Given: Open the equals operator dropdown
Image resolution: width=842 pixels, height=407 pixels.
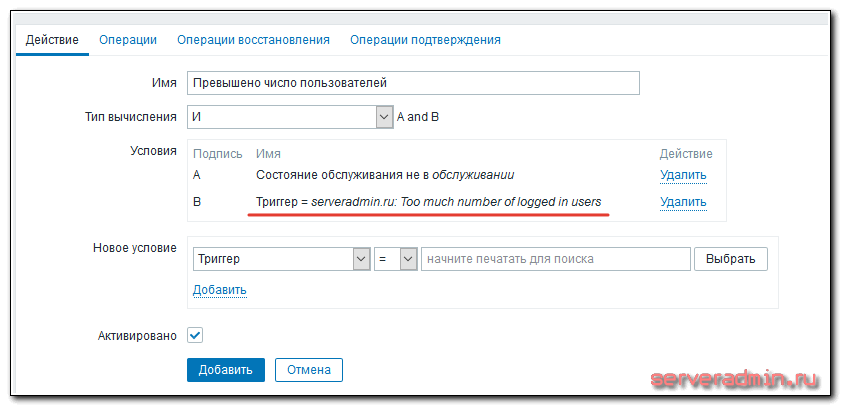Looking at the screenshot, I should 396,259.
